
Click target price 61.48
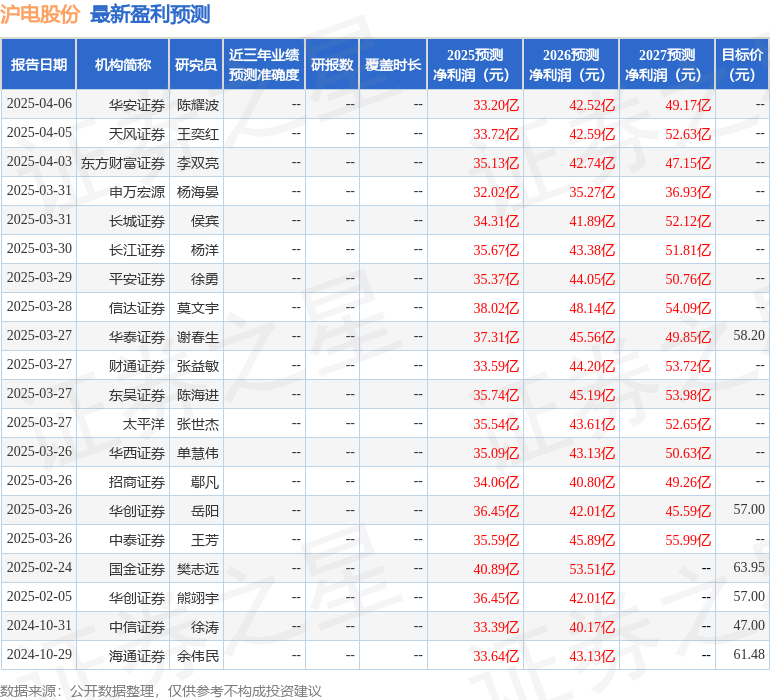tap(749, 654)
